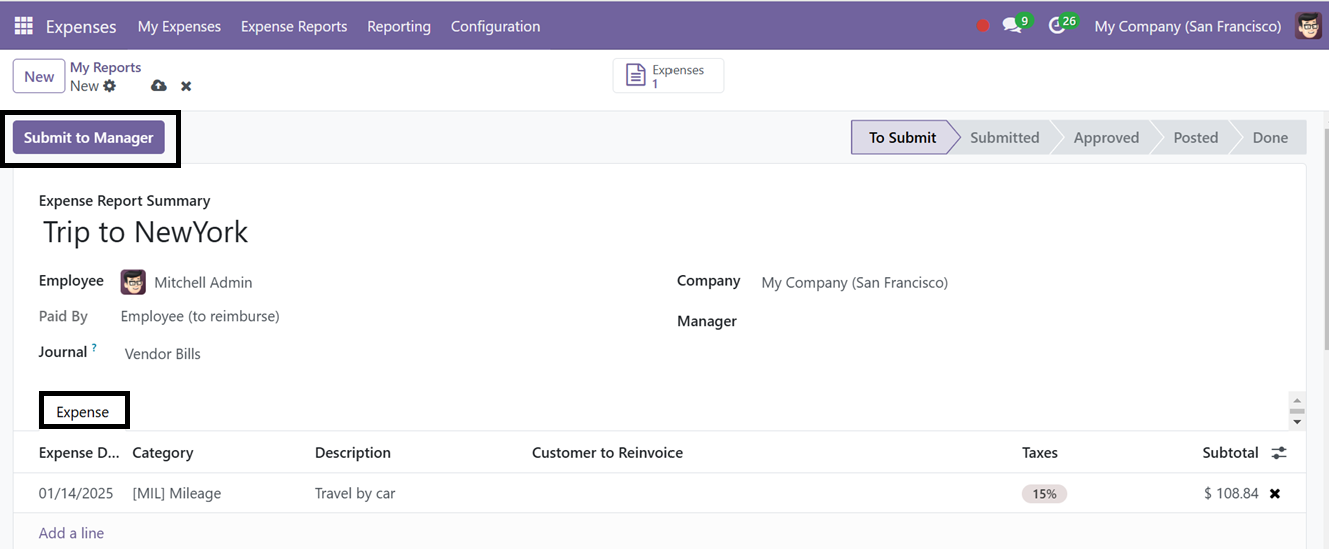Image resolution: width=1329 pixels, height=549 pixels.
Task: Open the Configuration menu
Action: 495,27
